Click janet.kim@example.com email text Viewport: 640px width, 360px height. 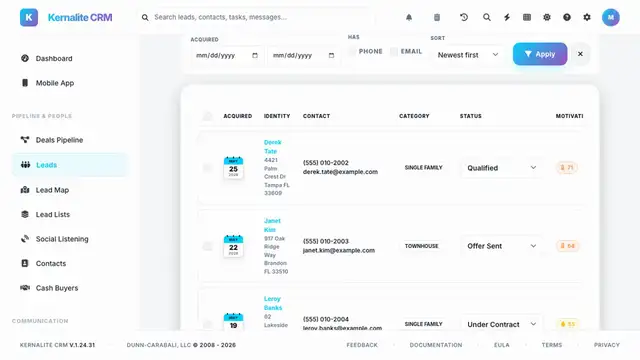click(339, 250)
